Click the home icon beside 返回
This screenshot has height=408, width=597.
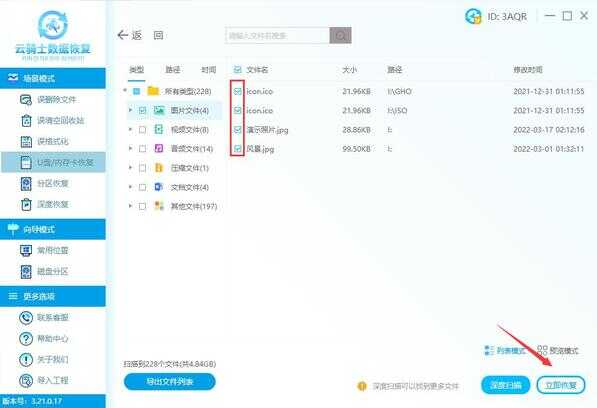click(x=158, y=35)
